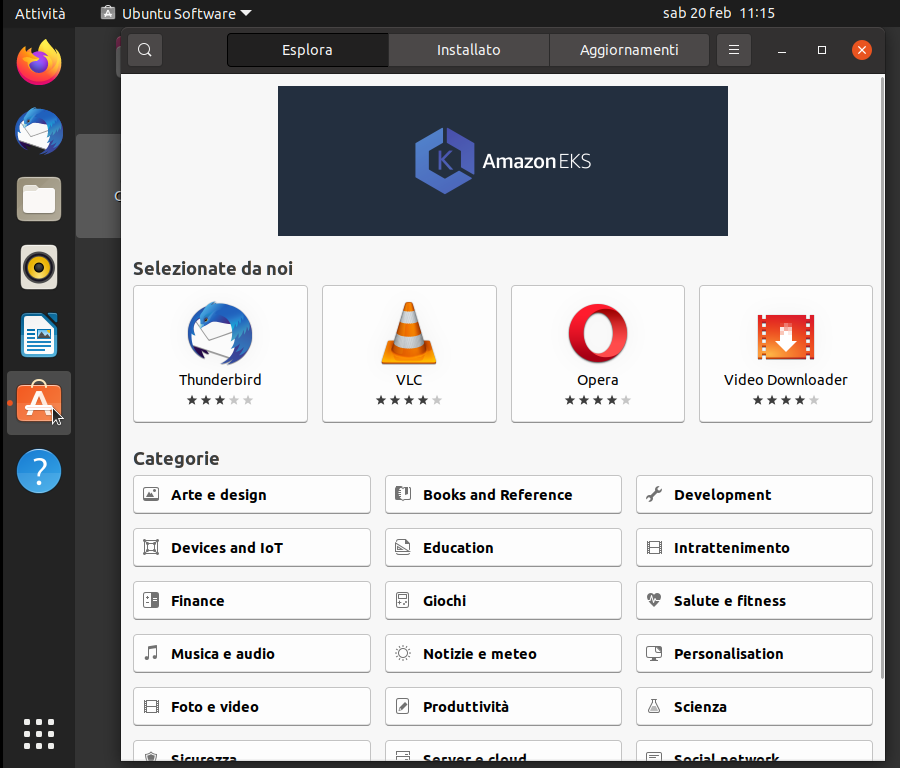This screenshot has width=900, height=768.
Task: Browse the Giochi category
Action: coord(503,600)
